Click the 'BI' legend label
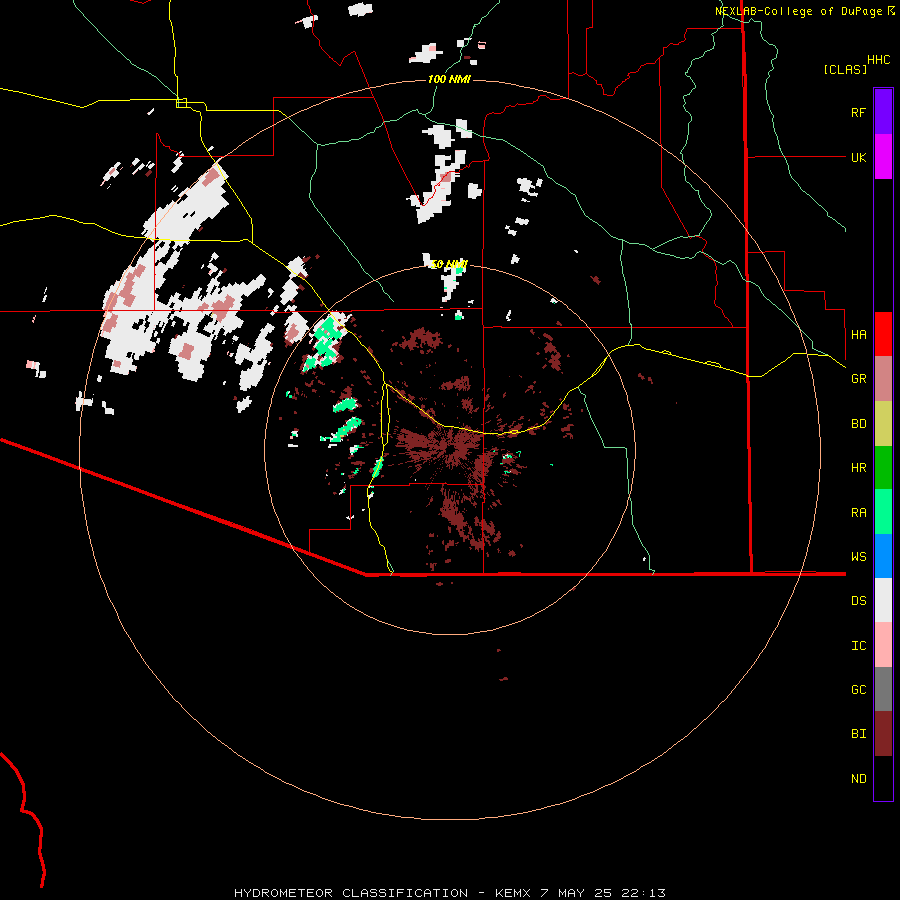Viewport: 900px width, 900px height. [x=858, y=734]
